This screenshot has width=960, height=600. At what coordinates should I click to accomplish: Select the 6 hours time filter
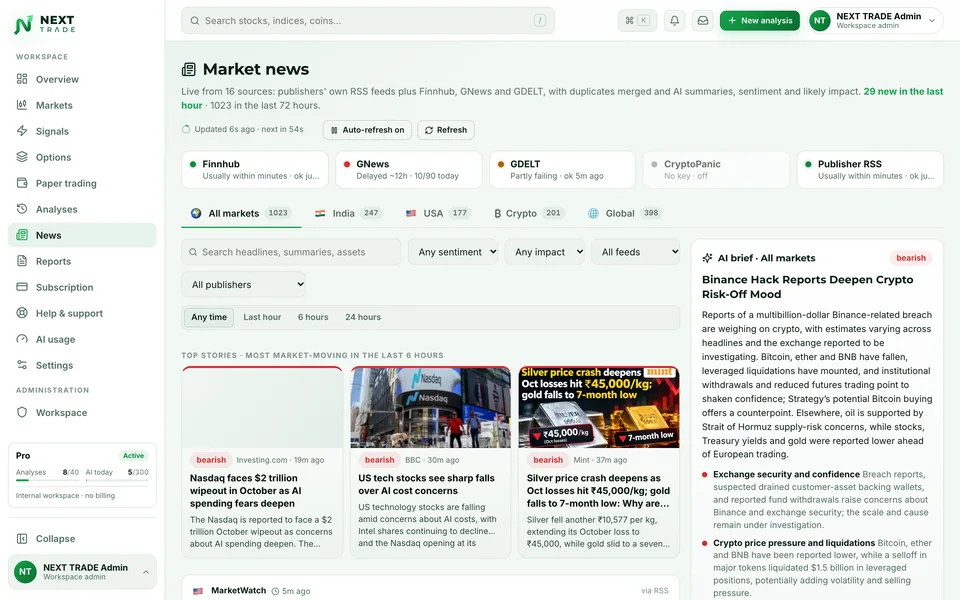pos(313,317)
